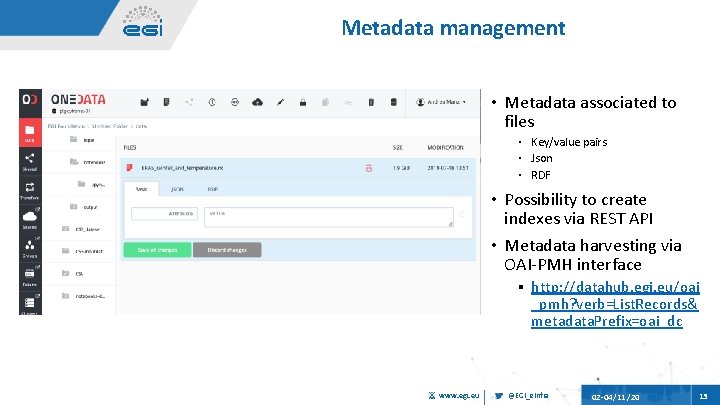Click the Attribute input field

click(164, 214)
